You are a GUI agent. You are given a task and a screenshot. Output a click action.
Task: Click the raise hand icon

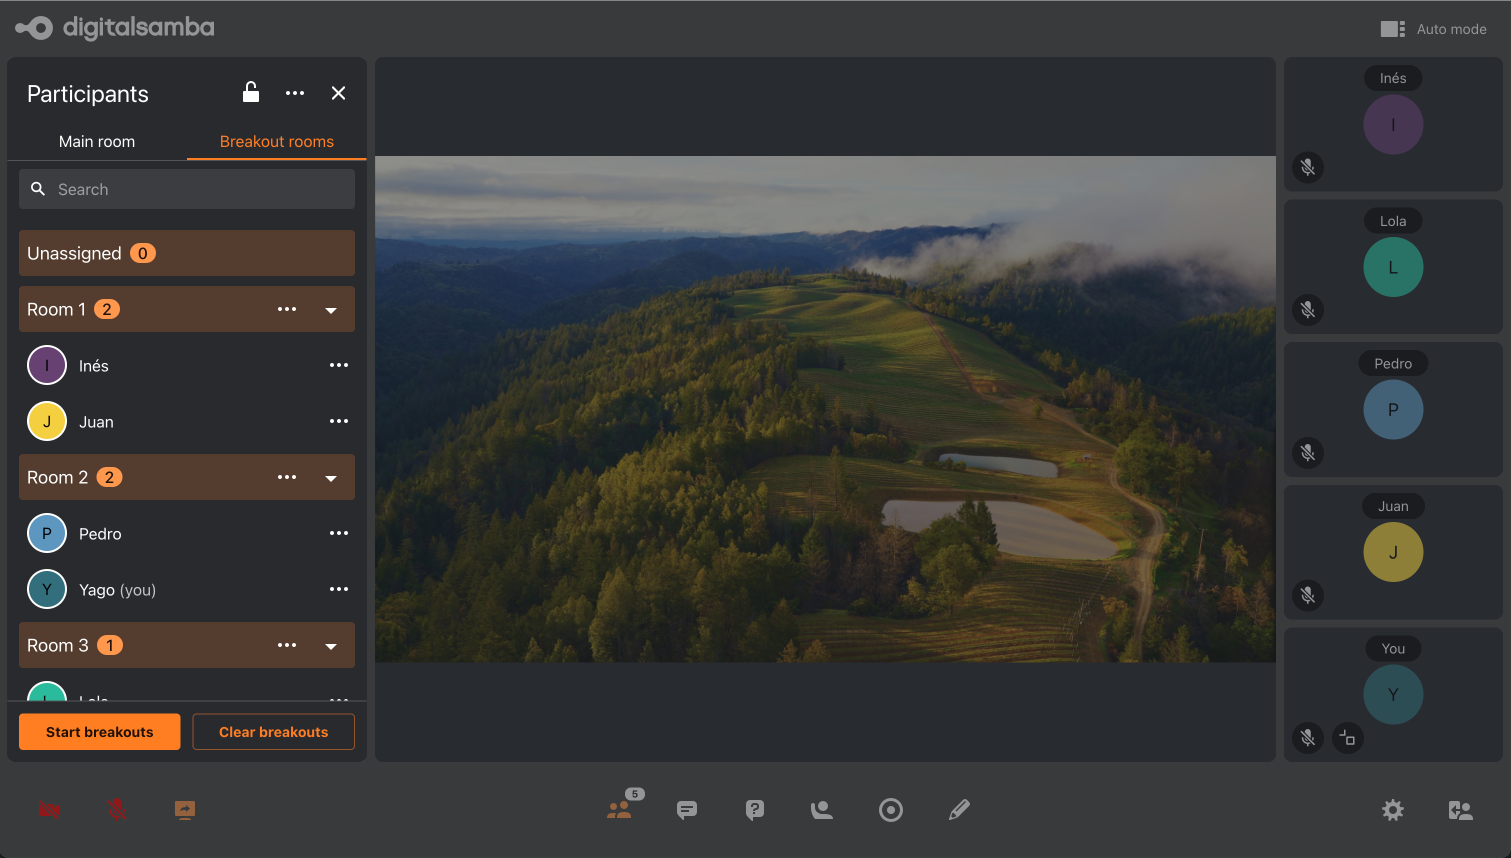pos(822,810)
